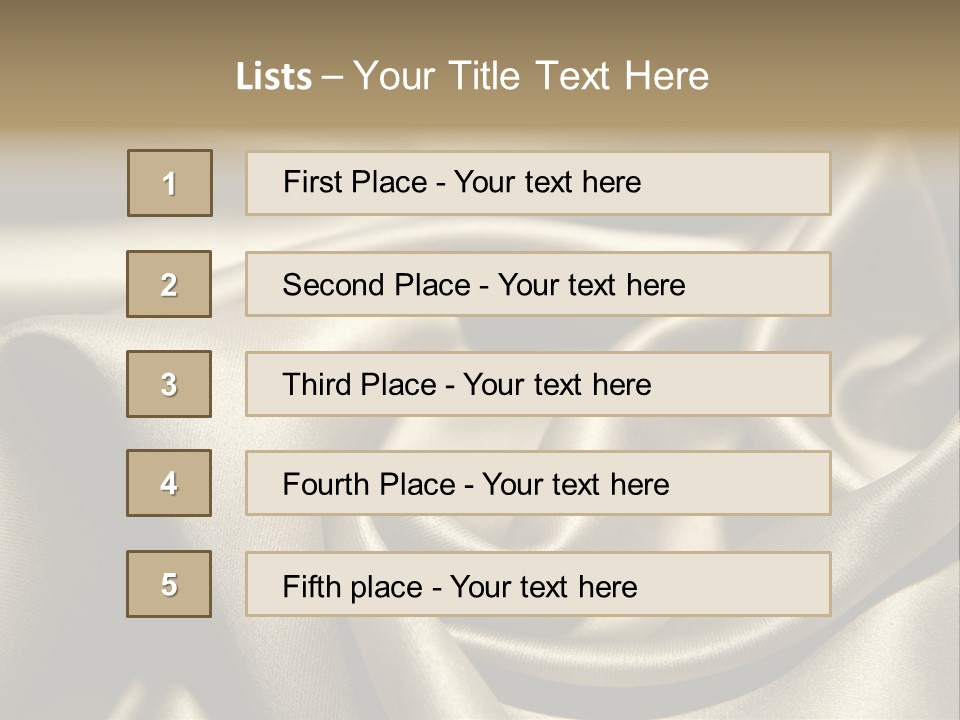Click the number 3 square
Viewport: 960px width, 720px height.
click(169, 384)
